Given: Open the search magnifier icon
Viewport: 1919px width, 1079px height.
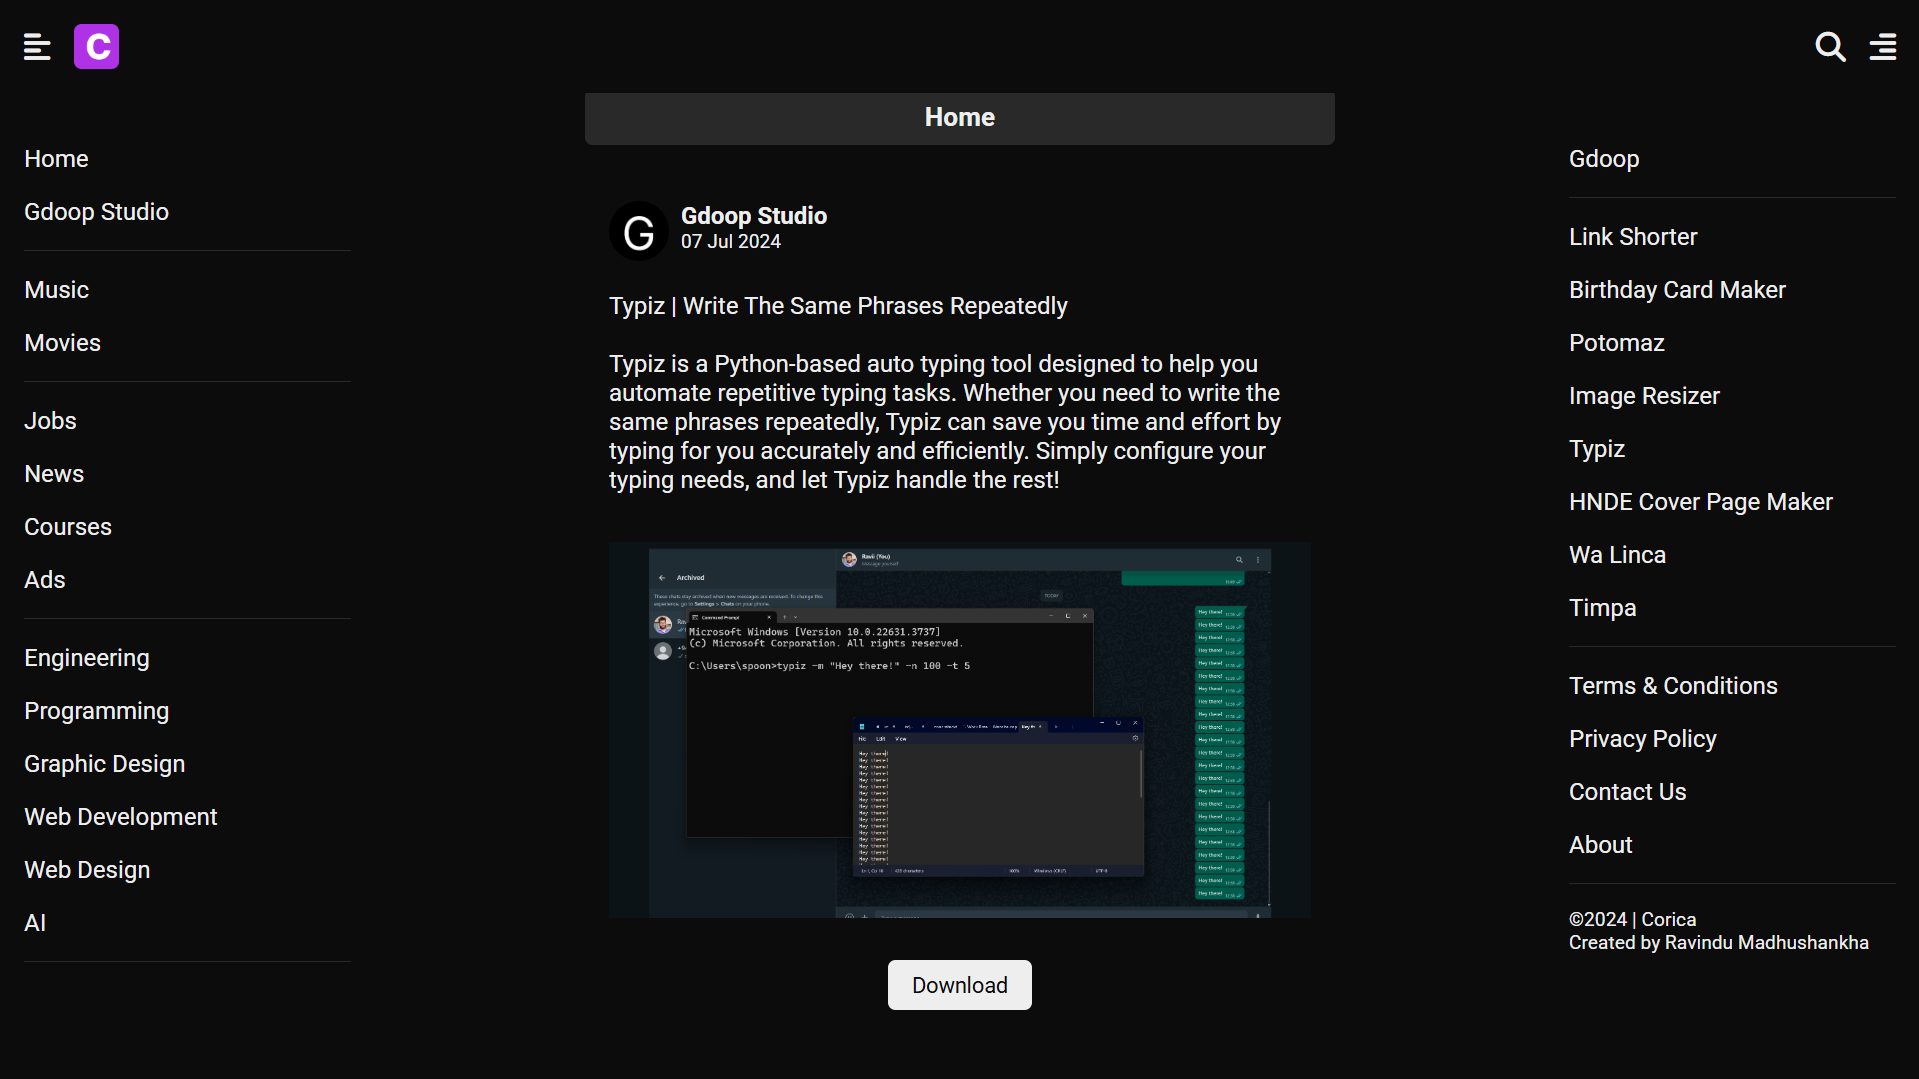Looking at the screenshot, I should (1830, 47).
